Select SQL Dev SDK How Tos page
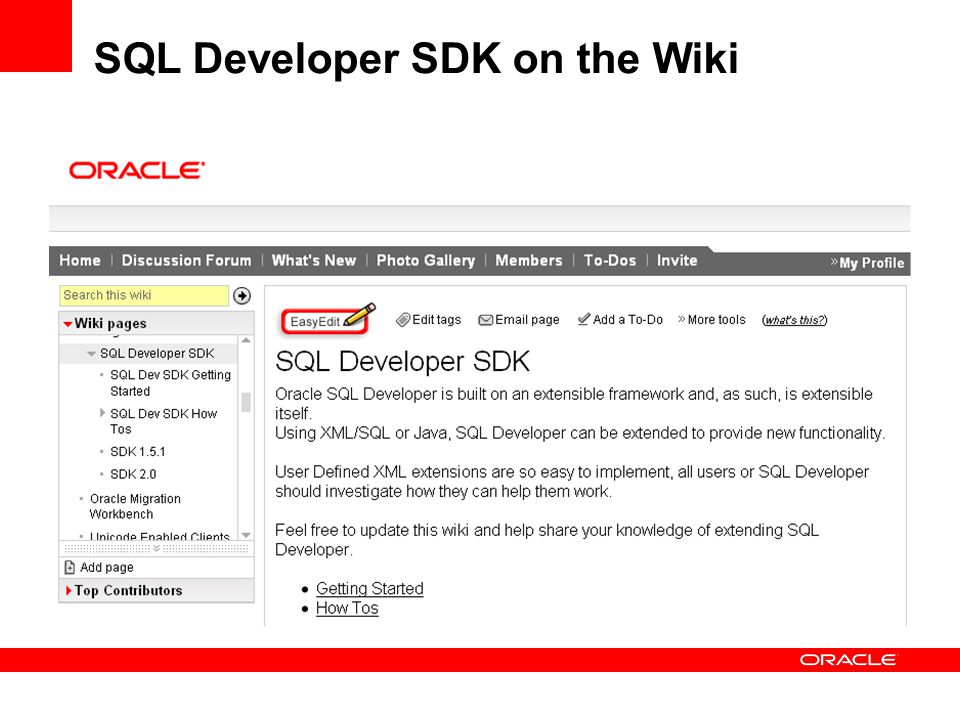960x720 pixels. click(163, 421)
